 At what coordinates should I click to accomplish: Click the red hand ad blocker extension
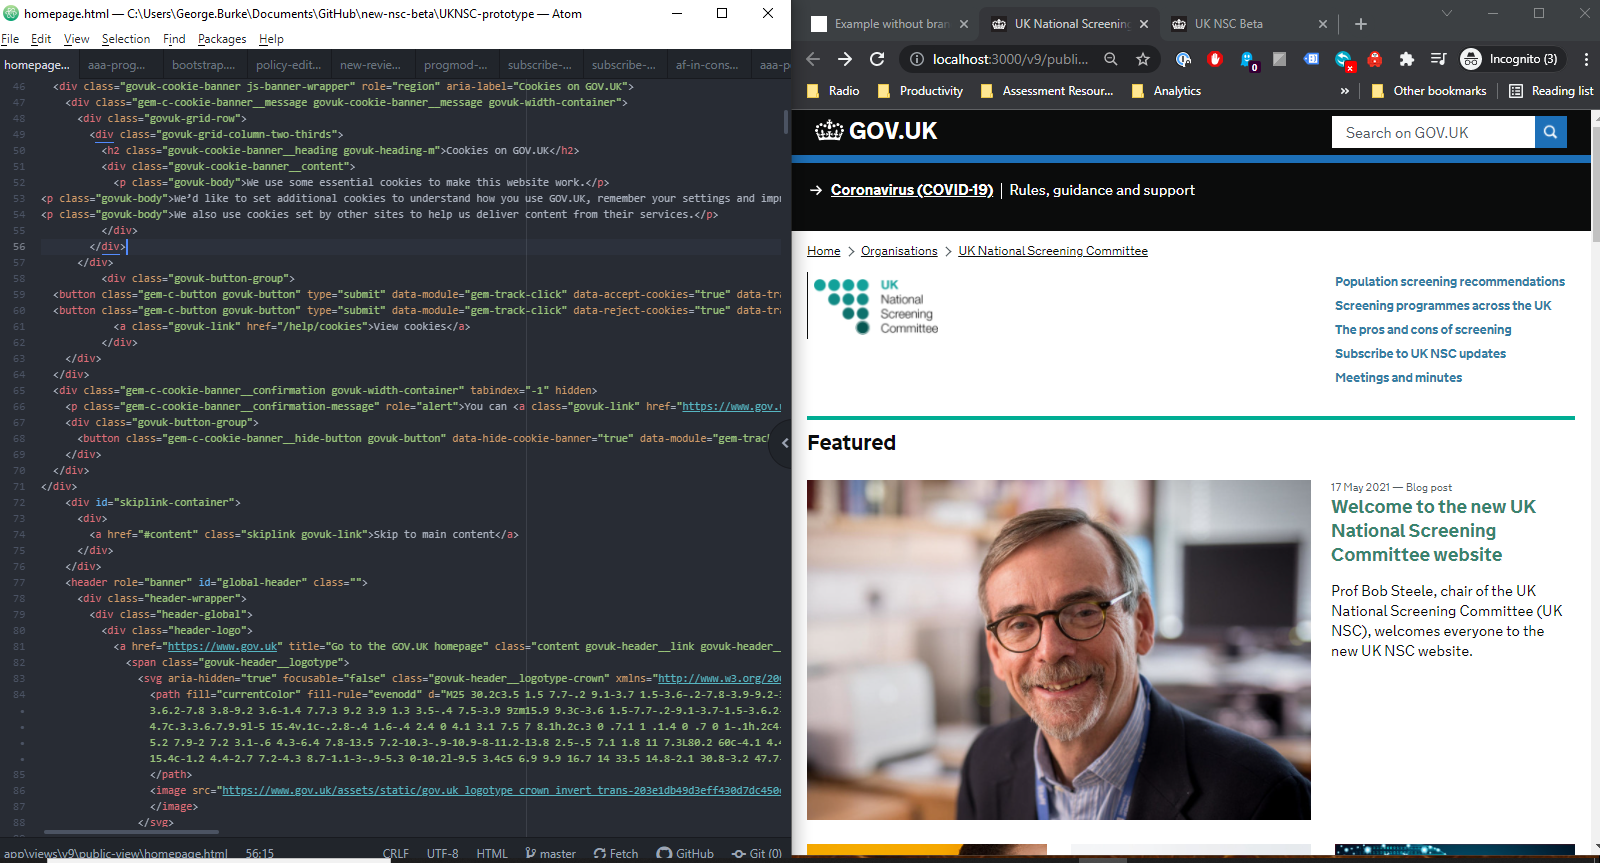coord(1215,59)
